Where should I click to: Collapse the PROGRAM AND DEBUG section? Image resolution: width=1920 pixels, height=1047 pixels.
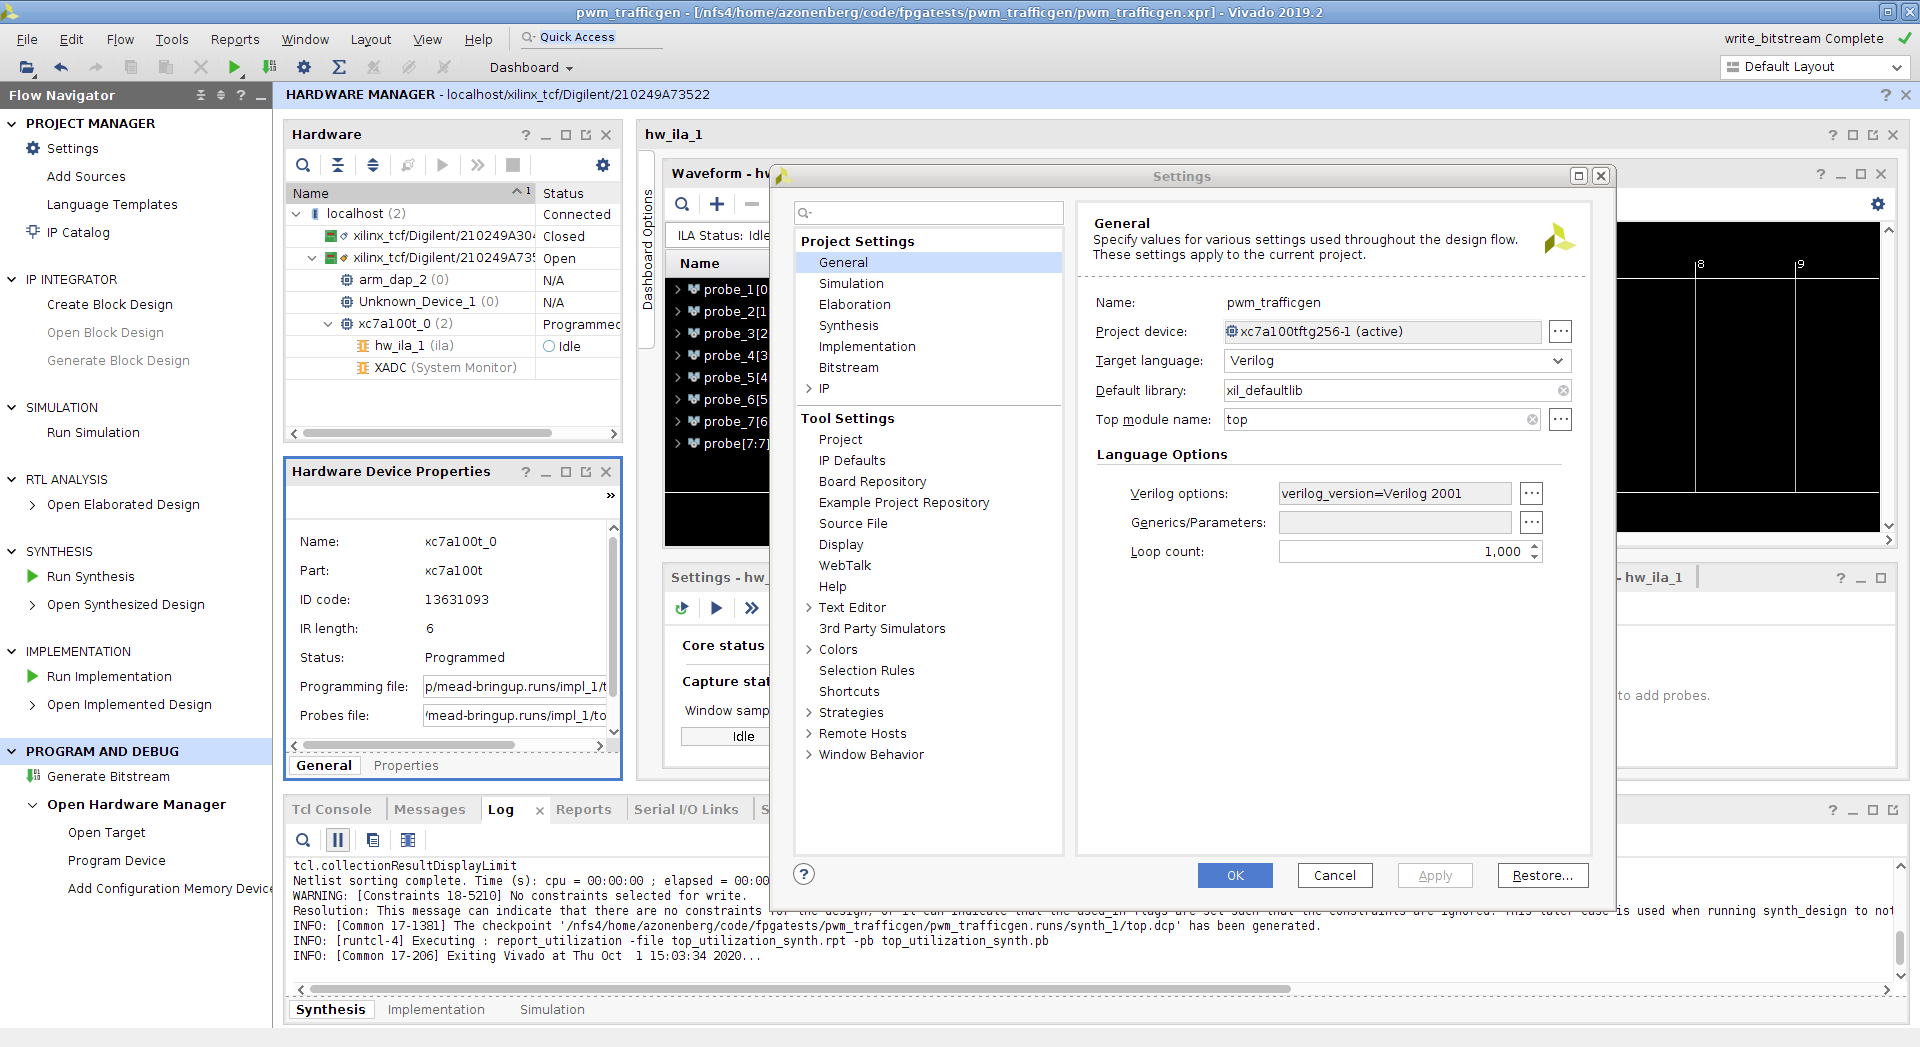click(x=12, y=751)
